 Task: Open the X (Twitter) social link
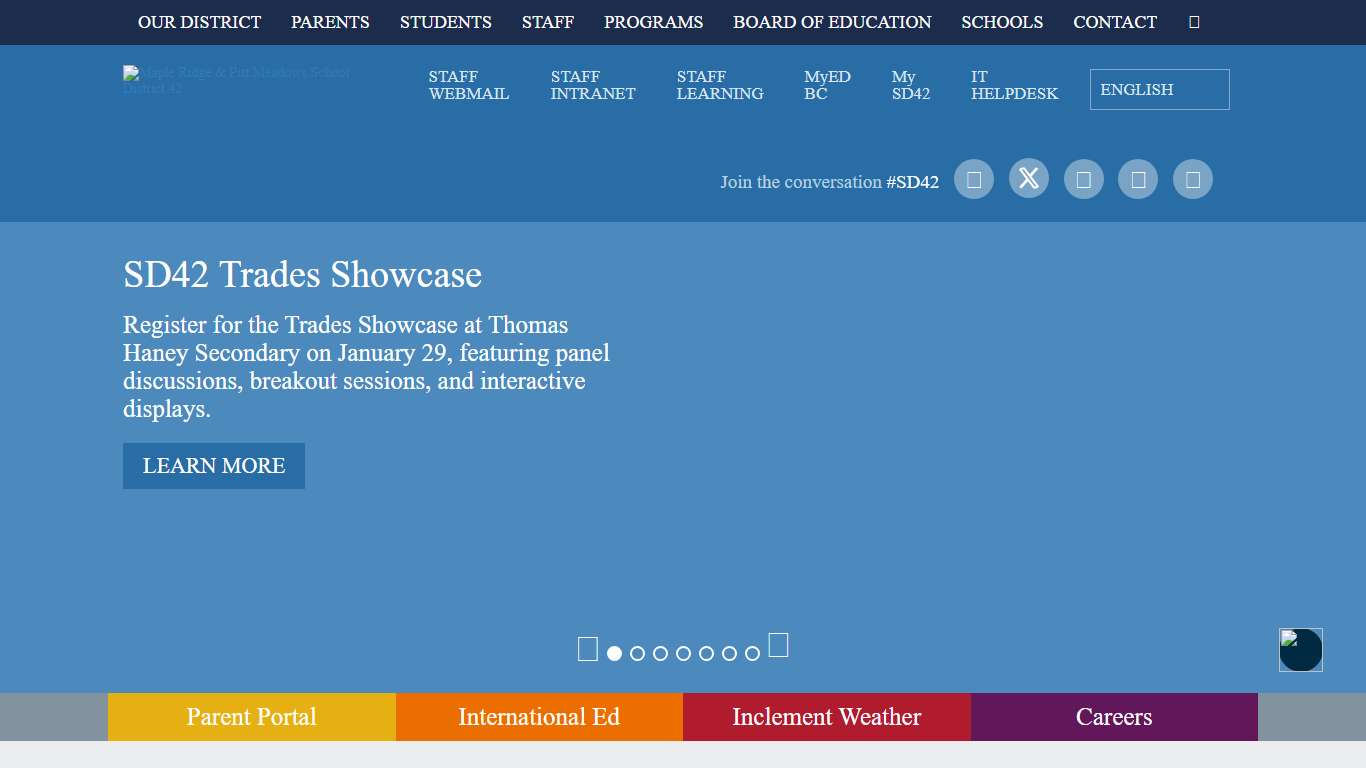(1028, 179)
